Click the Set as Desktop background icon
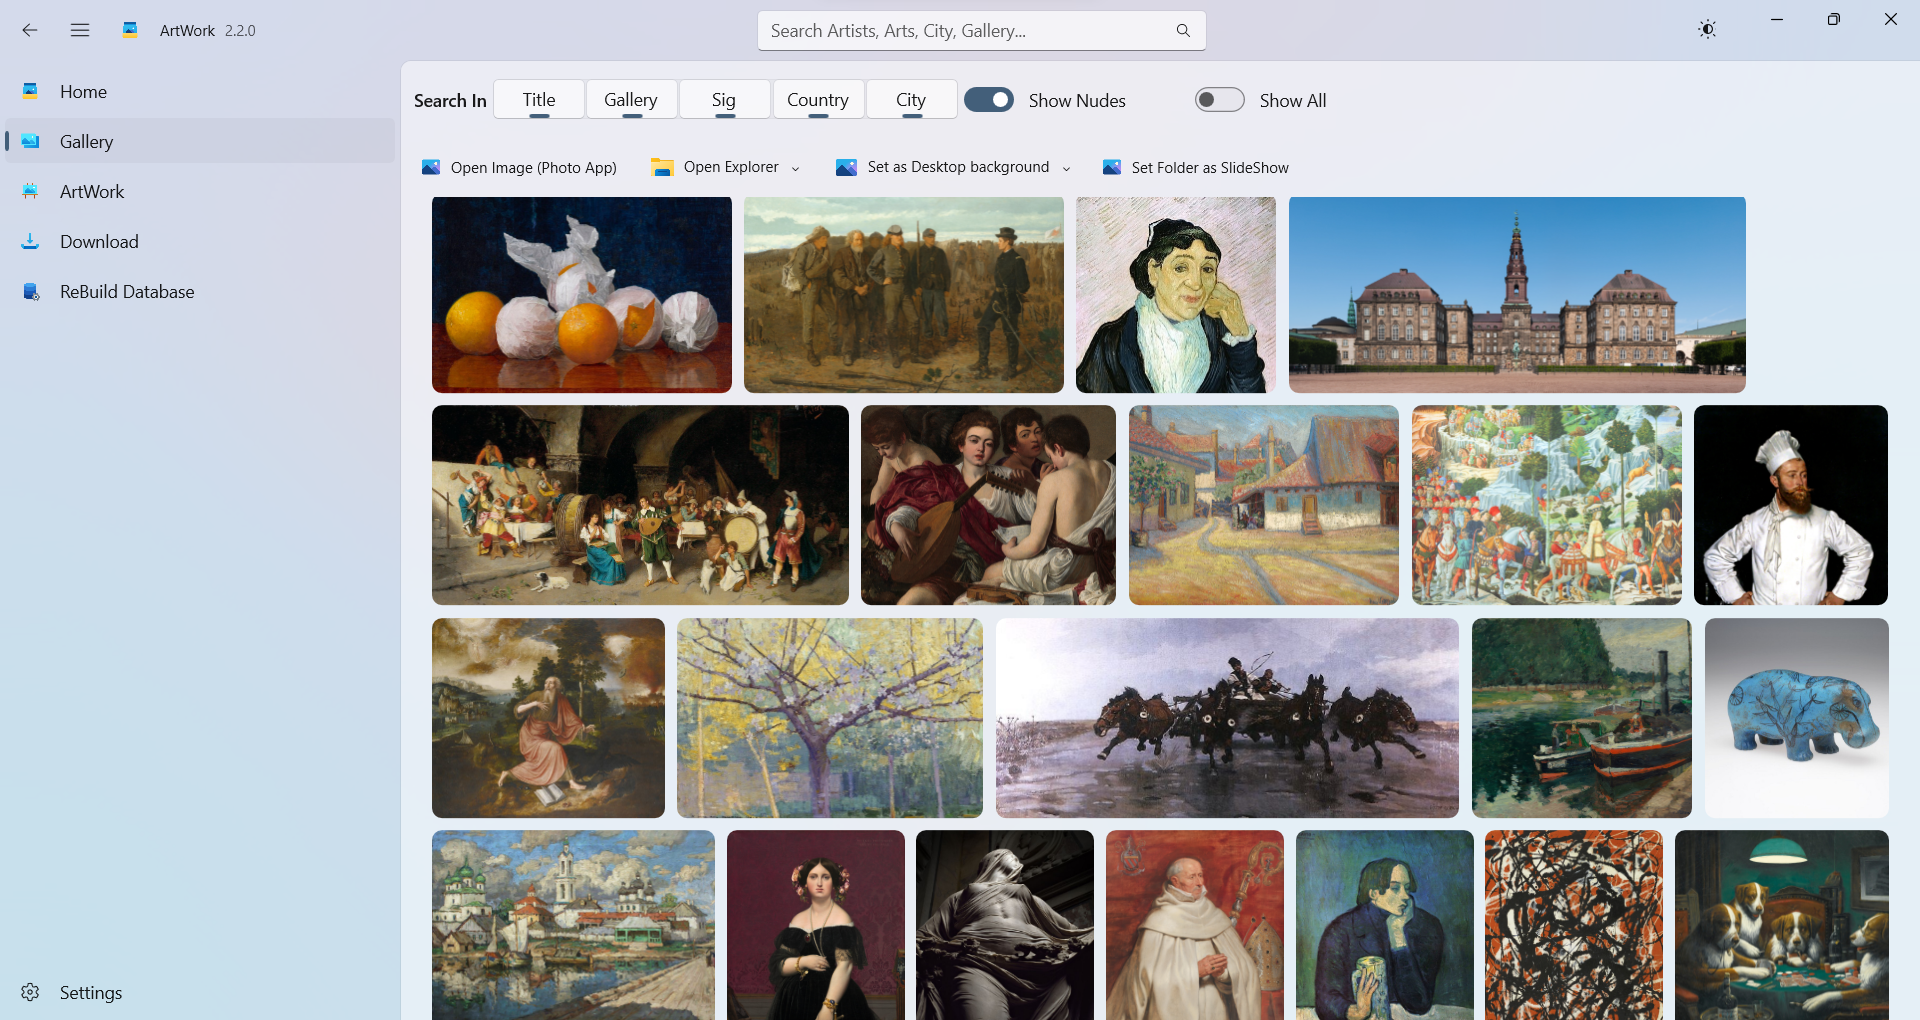Viewport: 1920px width, 1020px height. pos(846,167)
